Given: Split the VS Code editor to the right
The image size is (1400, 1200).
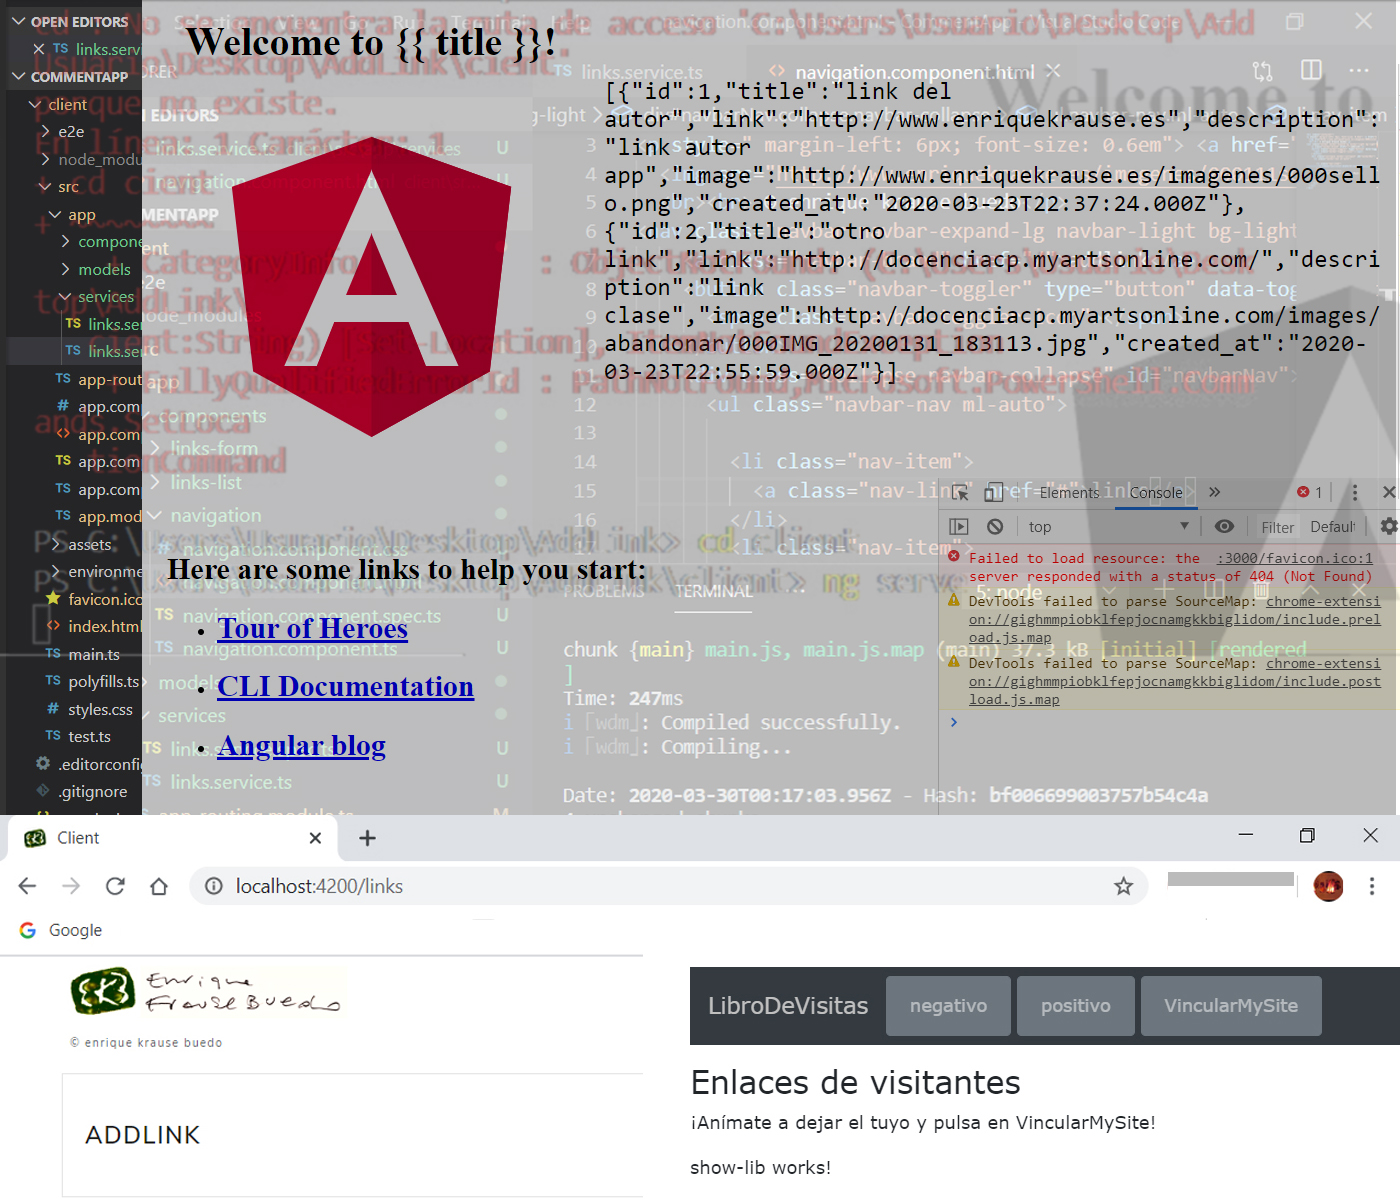Looking at the screenshot, I should coord(1311,70).
